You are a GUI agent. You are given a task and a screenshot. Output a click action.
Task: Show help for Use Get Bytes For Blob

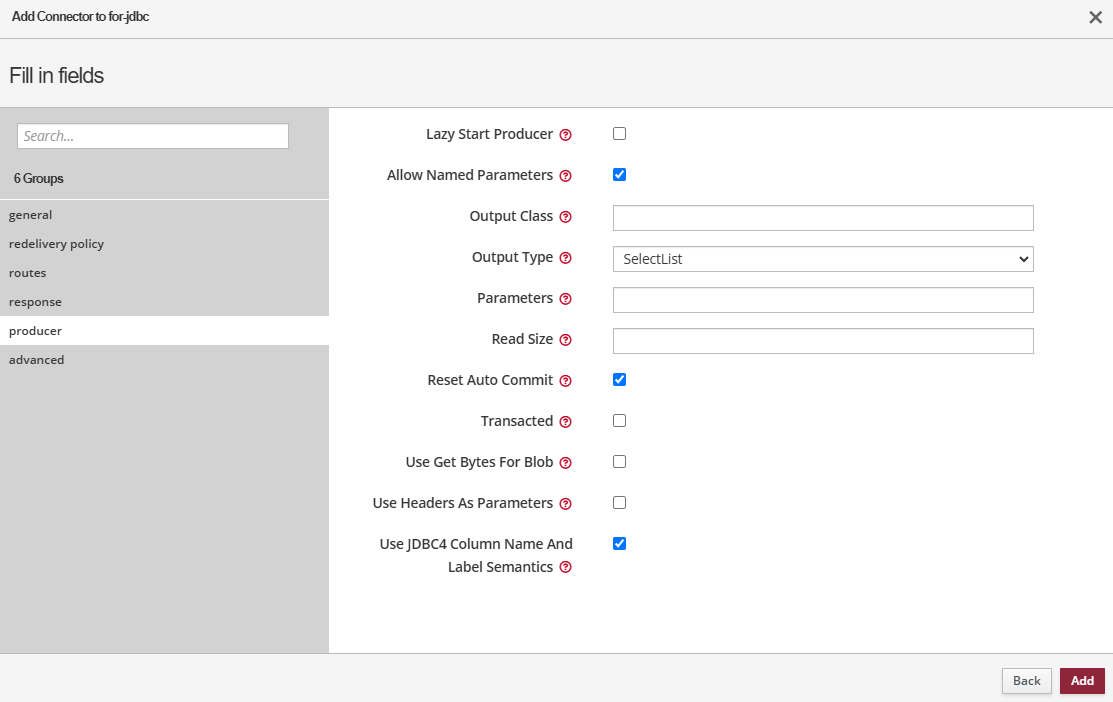click(566, 463)
